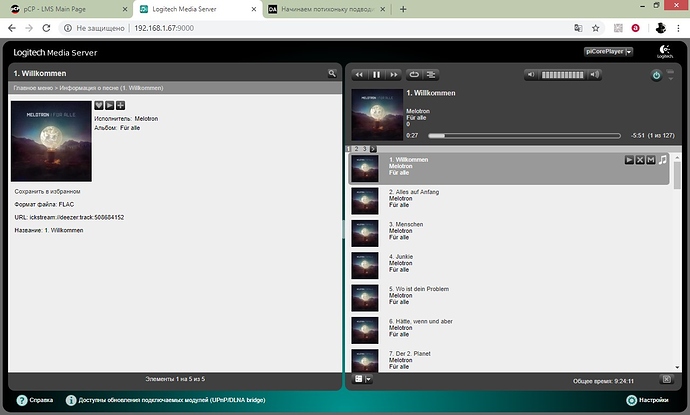Open more info M icon for Willkommen

[651, 160]
